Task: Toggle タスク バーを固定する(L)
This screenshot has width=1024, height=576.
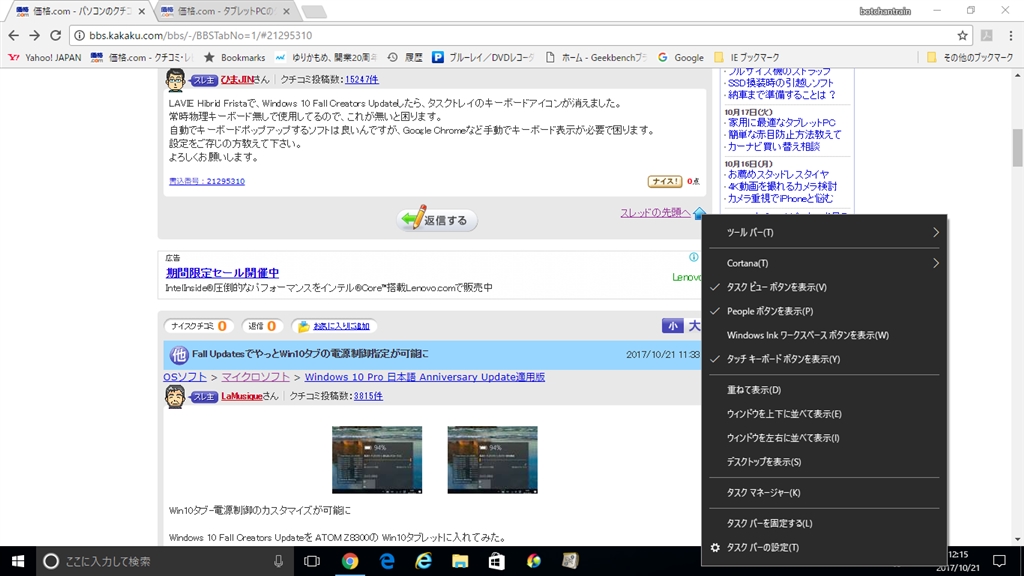Action: click(x=824, y=523)
